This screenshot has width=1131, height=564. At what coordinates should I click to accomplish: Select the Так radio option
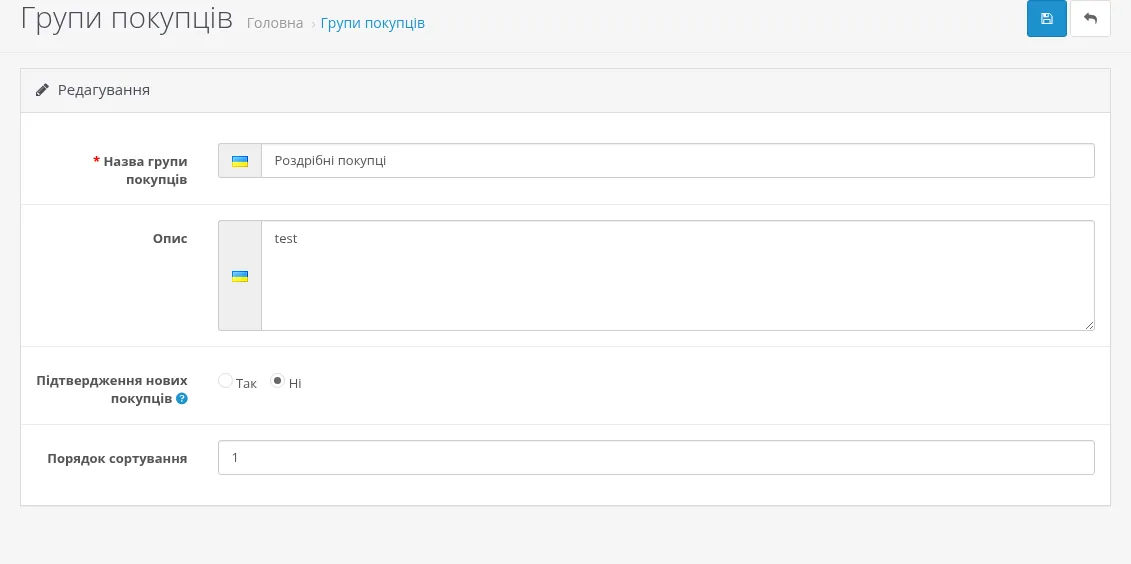[x=225, y=381]
